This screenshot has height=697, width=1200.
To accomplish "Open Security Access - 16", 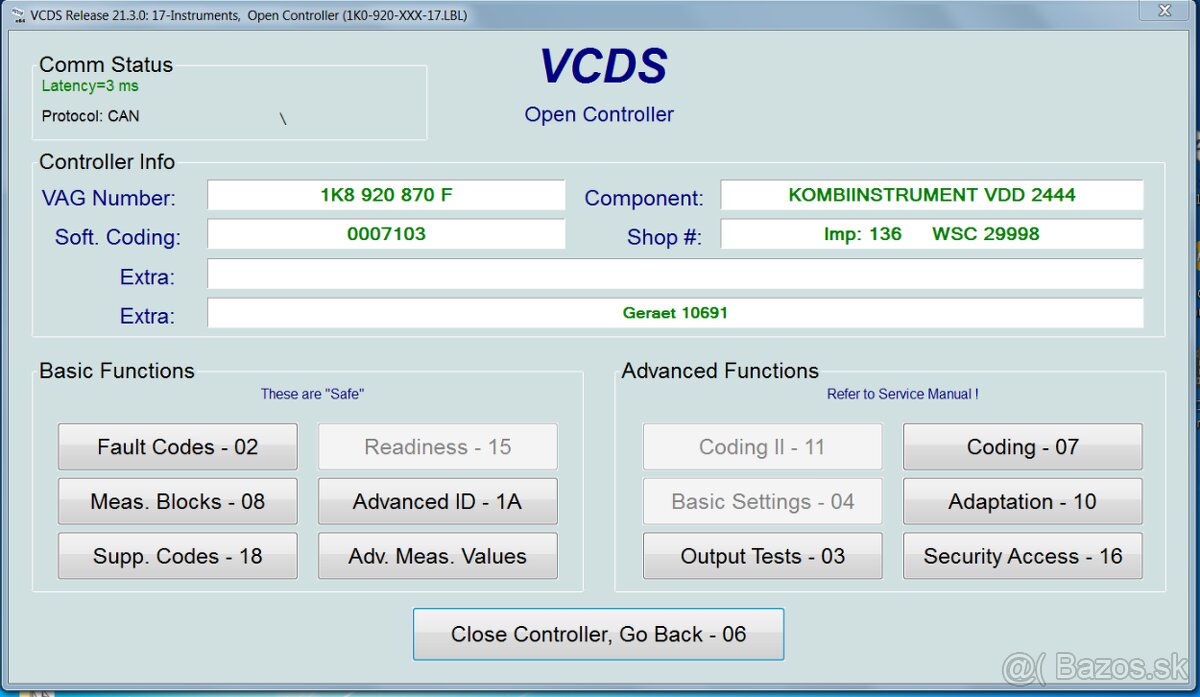I will point(1022,556).
